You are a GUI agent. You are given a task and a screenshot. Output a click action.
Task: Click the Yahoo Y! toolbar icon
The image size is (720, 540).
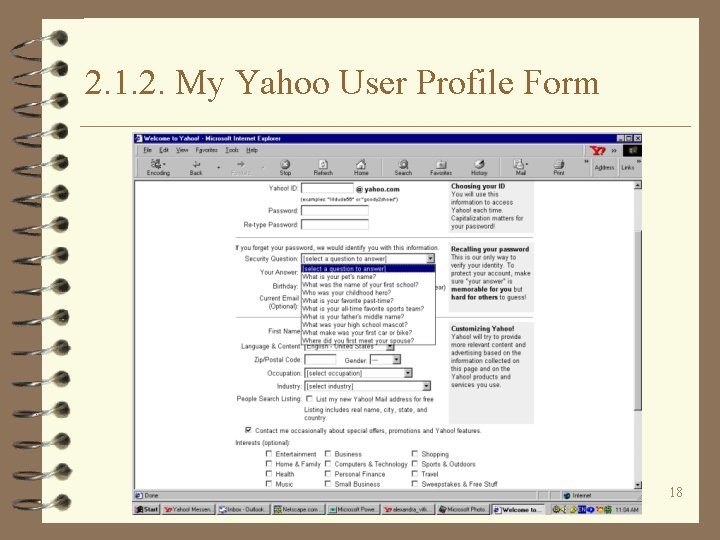click(x=597, y=151)
